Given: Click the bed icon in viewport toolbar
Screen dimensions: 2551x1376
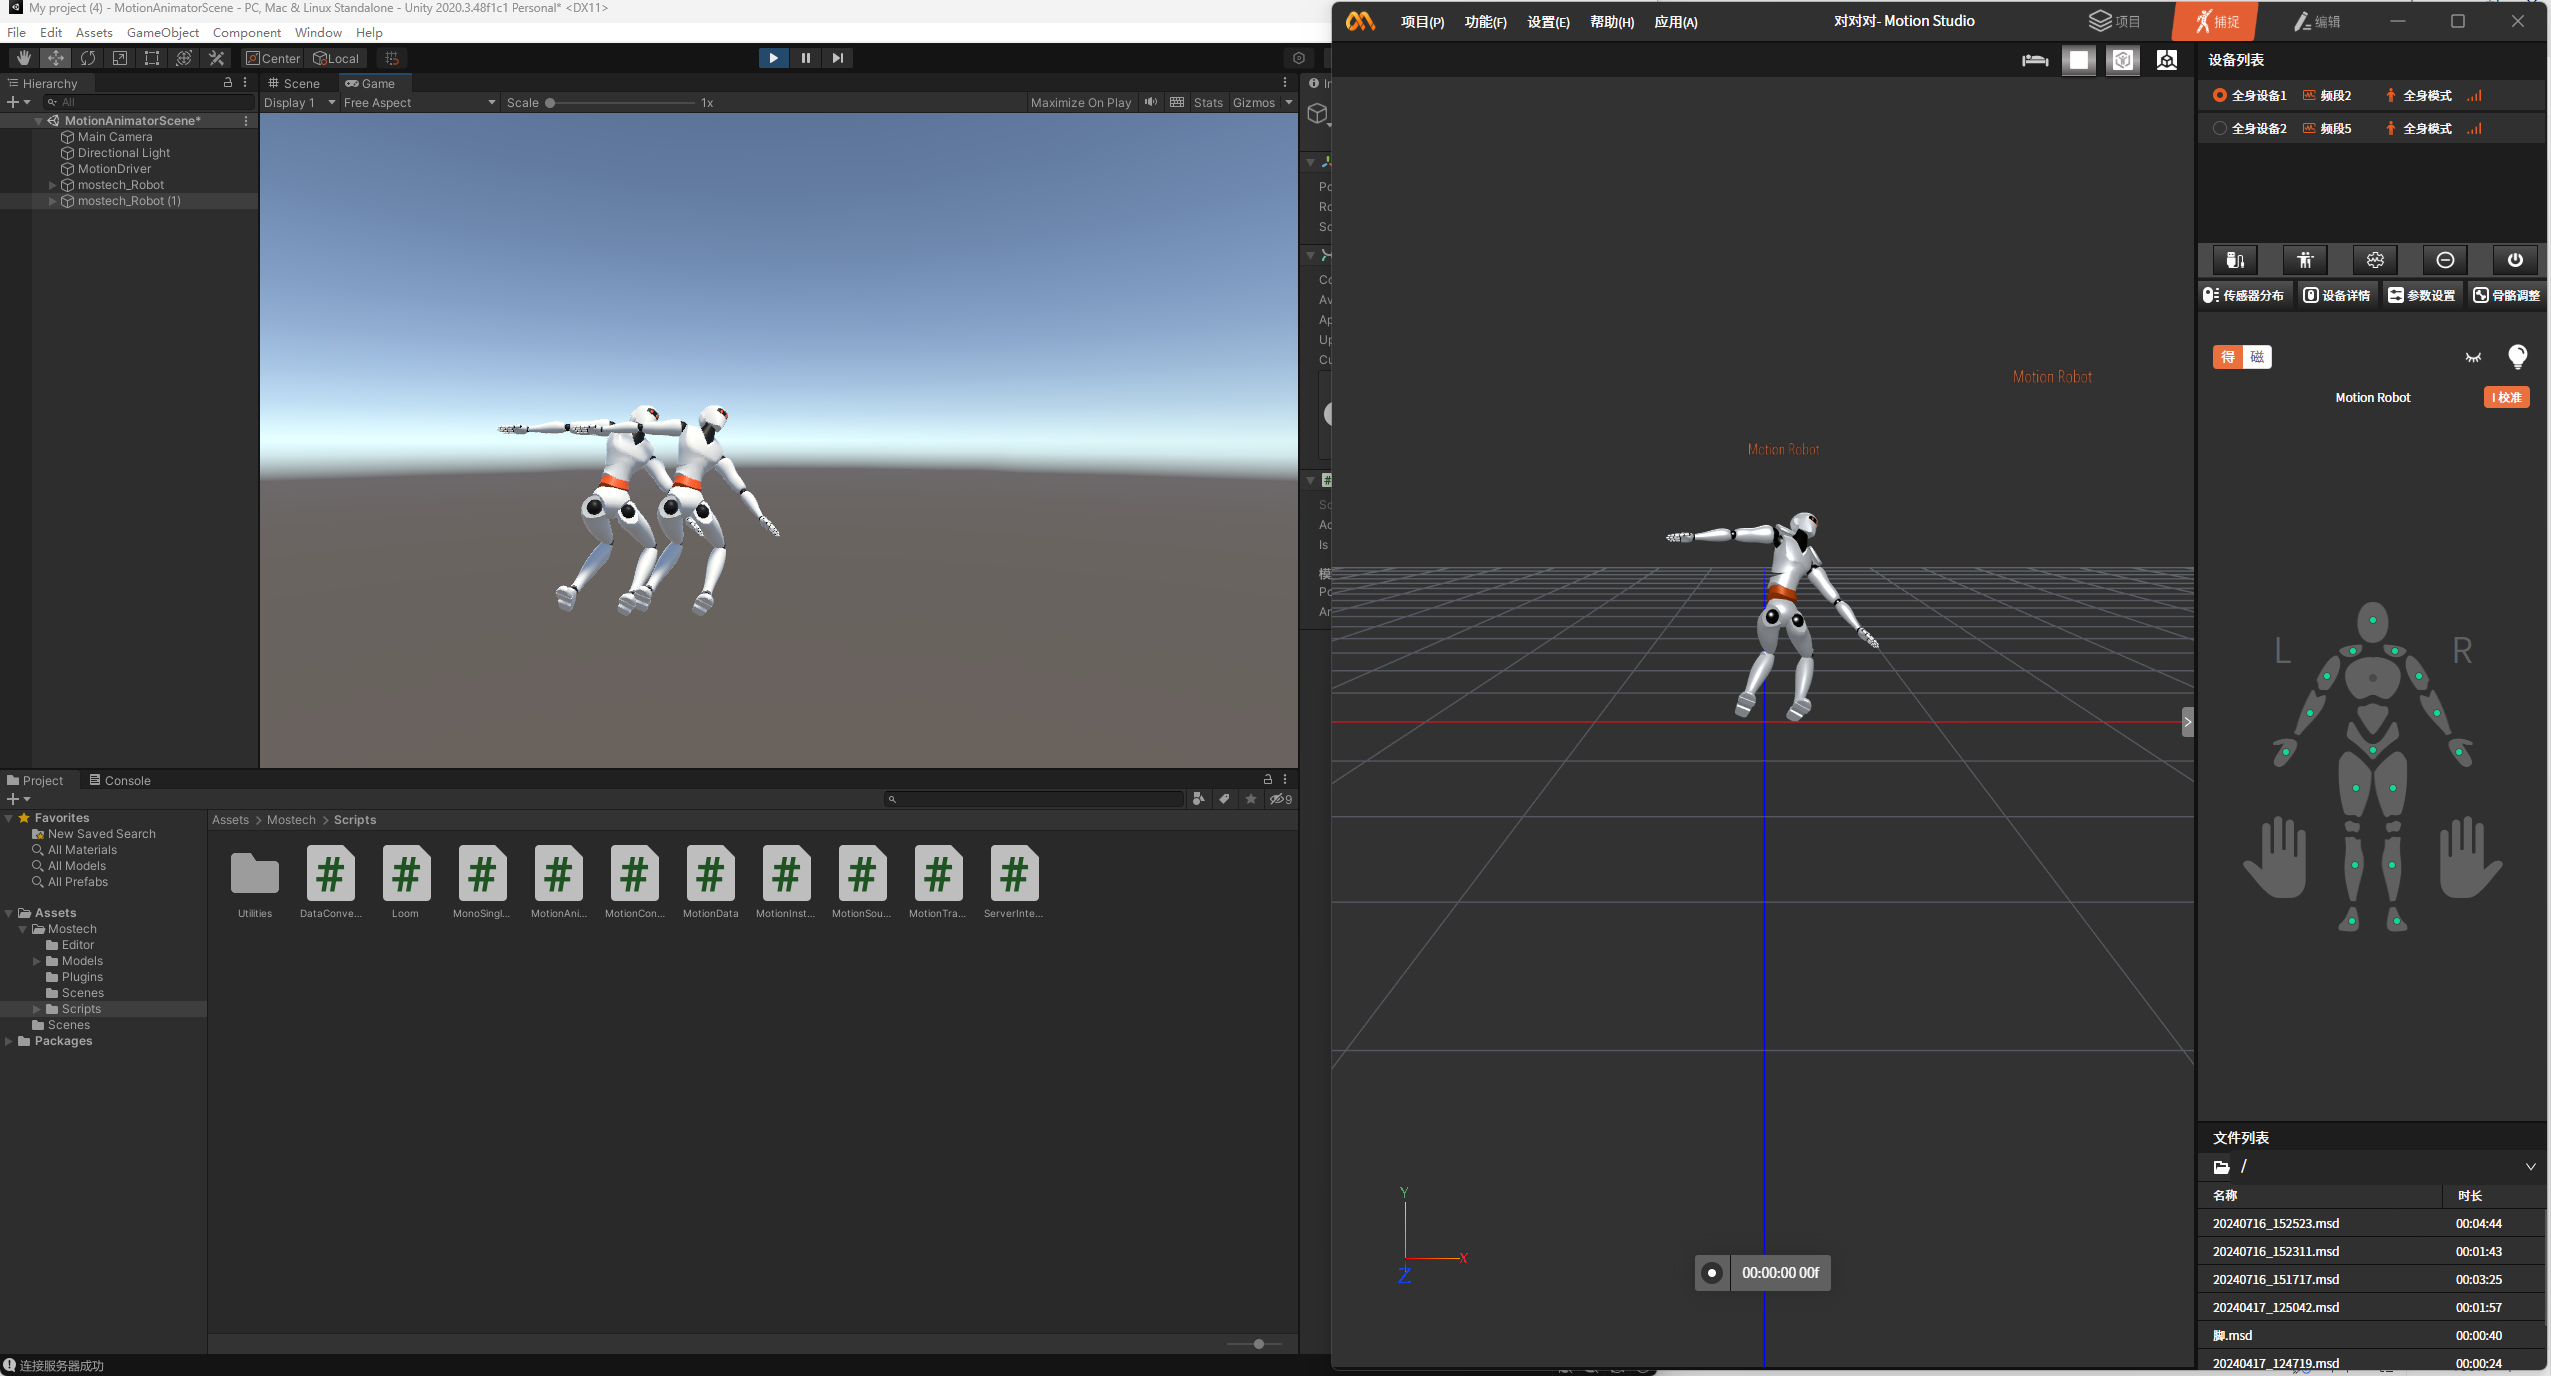Looking at the screenshot, I should 2034,60.
